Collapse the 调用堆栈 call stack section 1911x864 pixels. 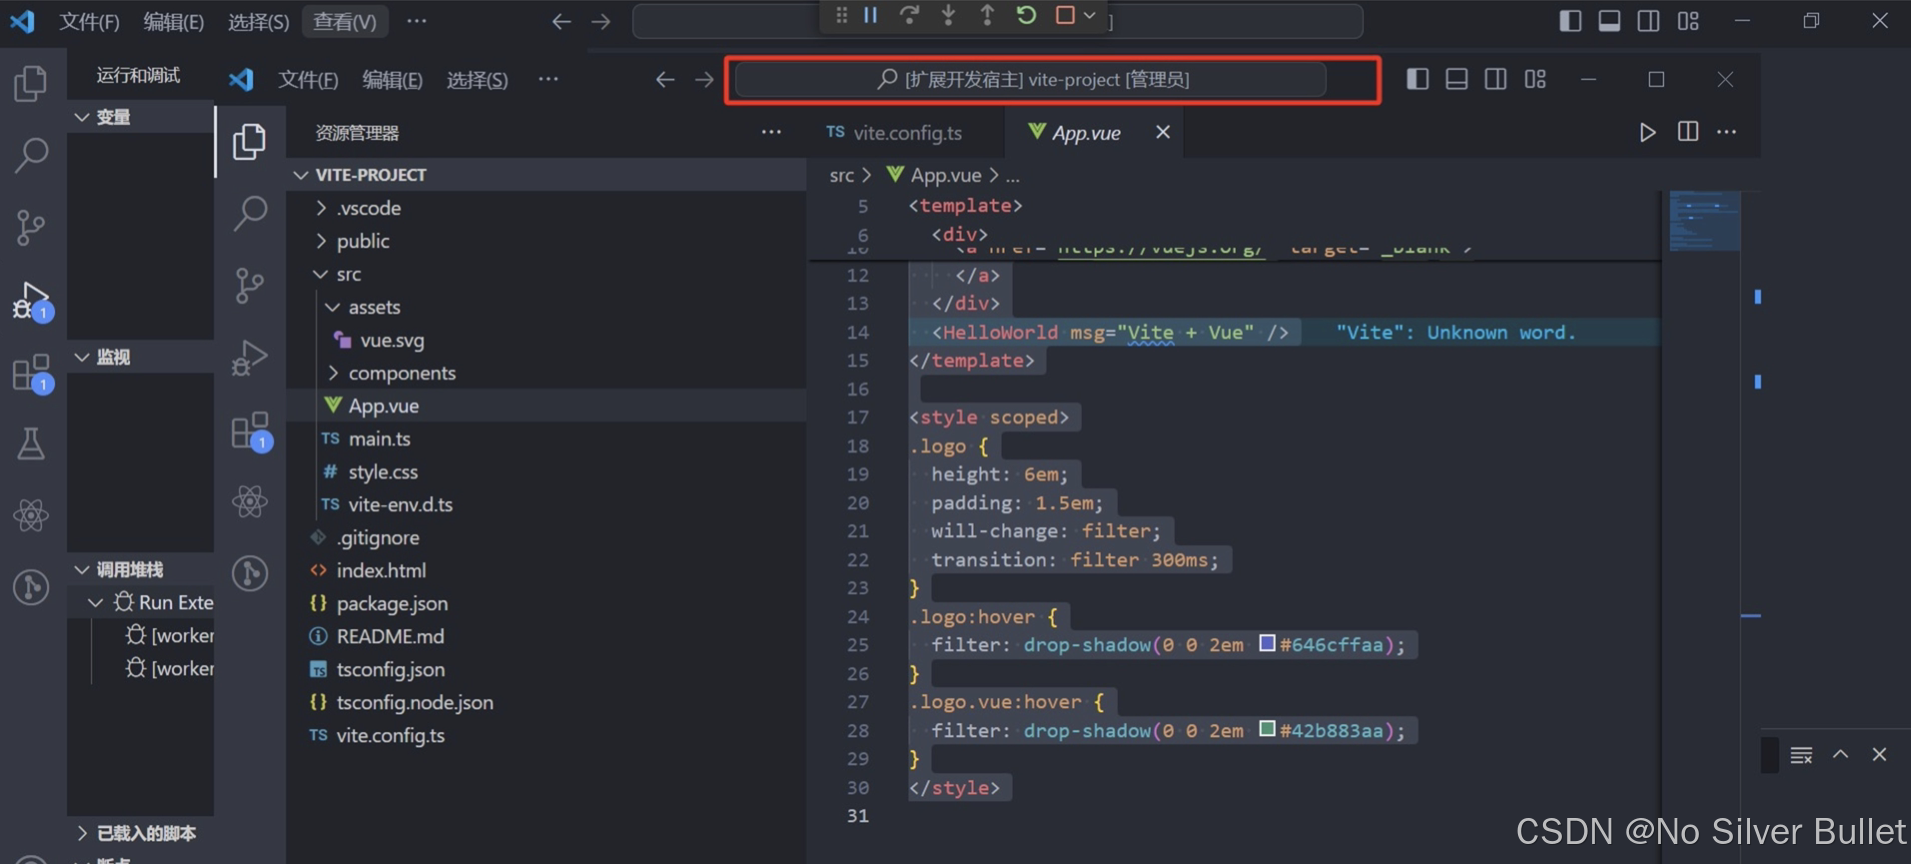point(82,570)
